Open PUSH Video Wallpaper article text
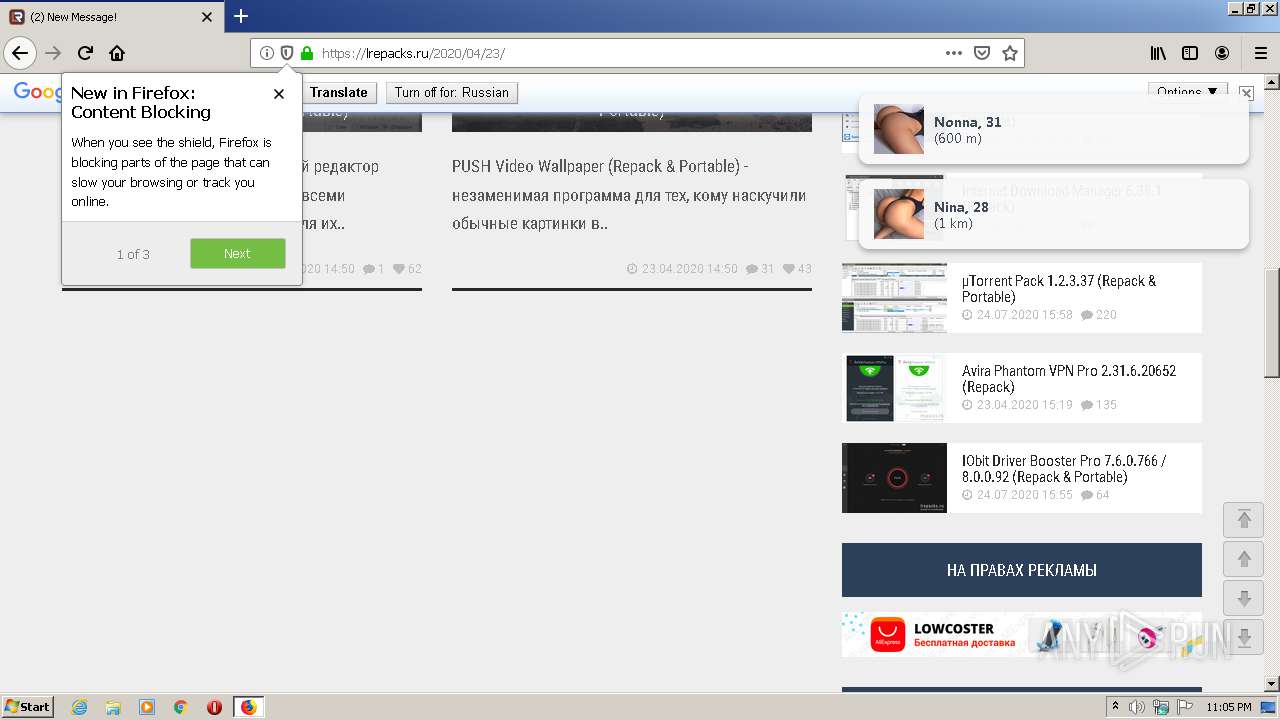Image resolution: width=1280 pixels, height=720 pixels. tap(629, 195)
